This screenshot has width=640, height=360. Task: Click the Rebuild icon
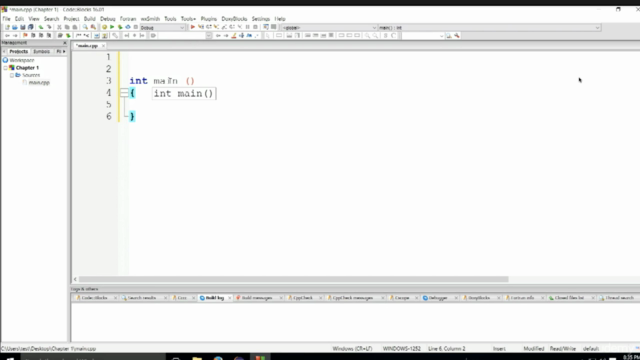(x=128, y=27)
